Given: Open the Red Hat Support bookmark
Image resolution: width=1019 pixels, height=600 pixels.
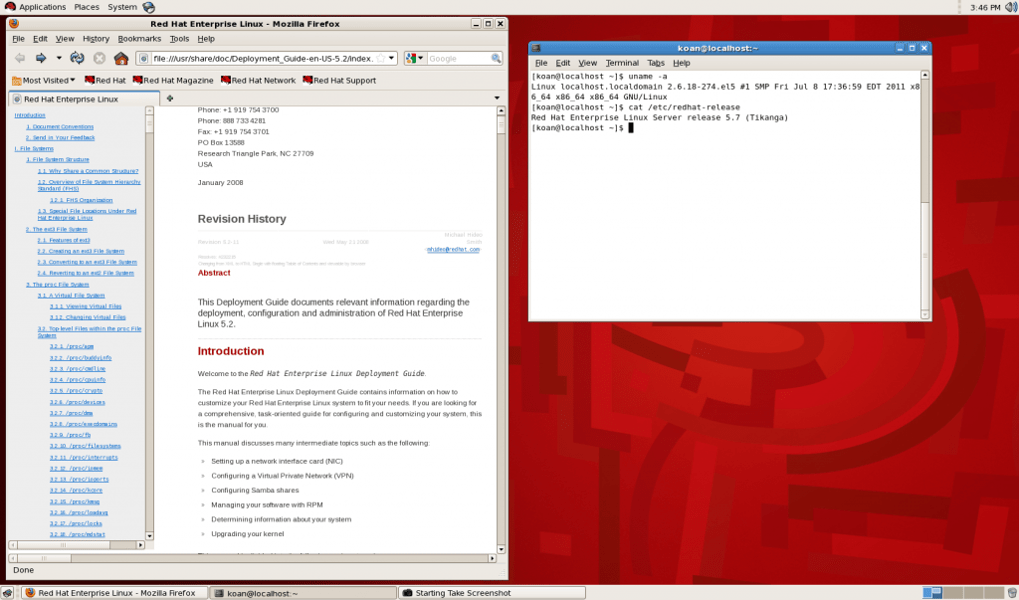Looking at the screenshot, I should tap(339, 81).
